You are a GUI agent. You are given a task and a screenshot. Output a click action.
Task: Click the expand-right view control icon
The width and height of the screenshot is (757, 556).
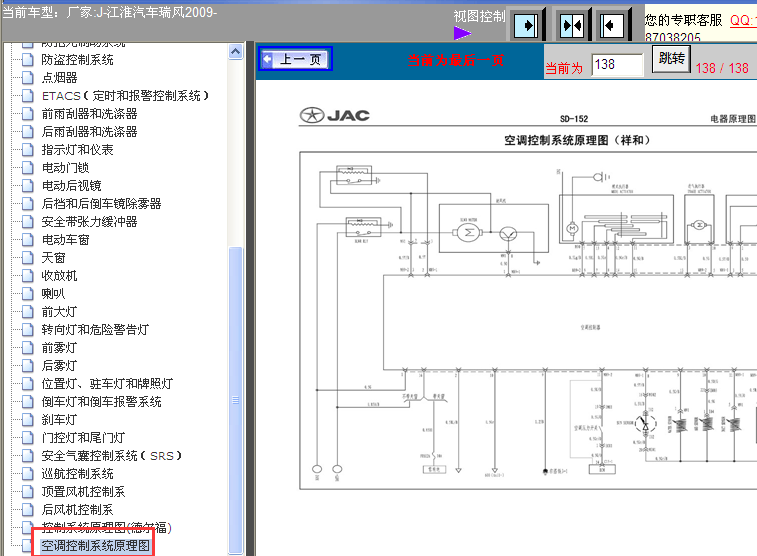pyautogui.click(x=526, y=25)
